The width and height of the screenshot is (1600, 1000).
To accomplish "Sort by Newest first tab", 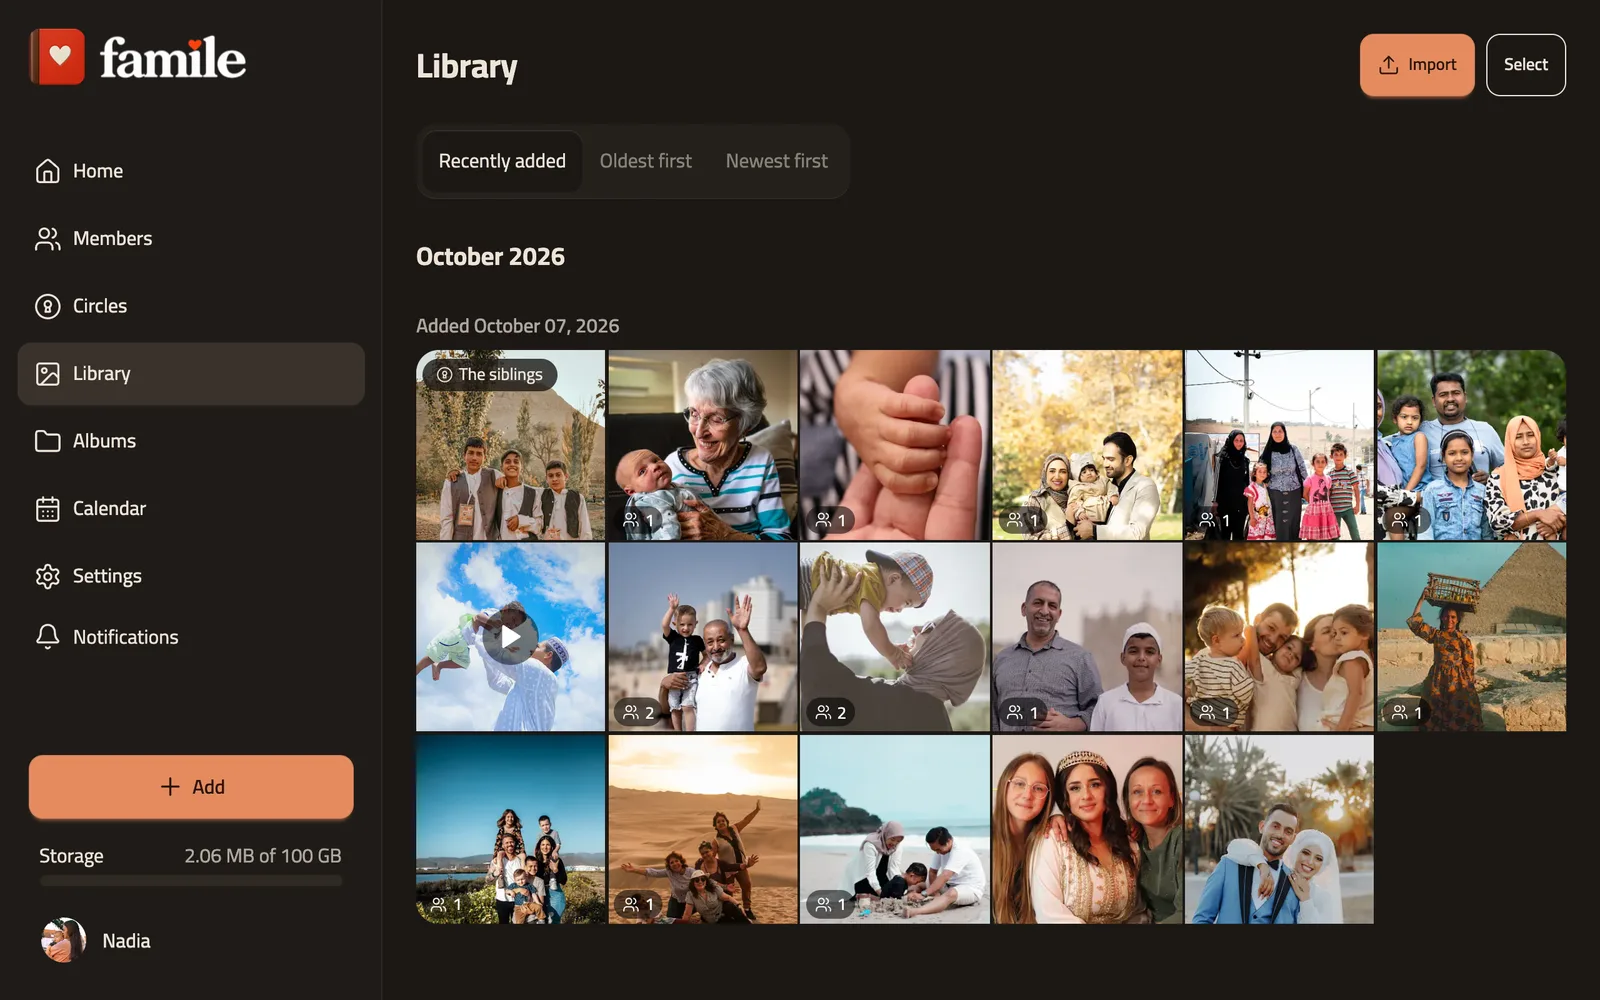I will click(777, 161).
